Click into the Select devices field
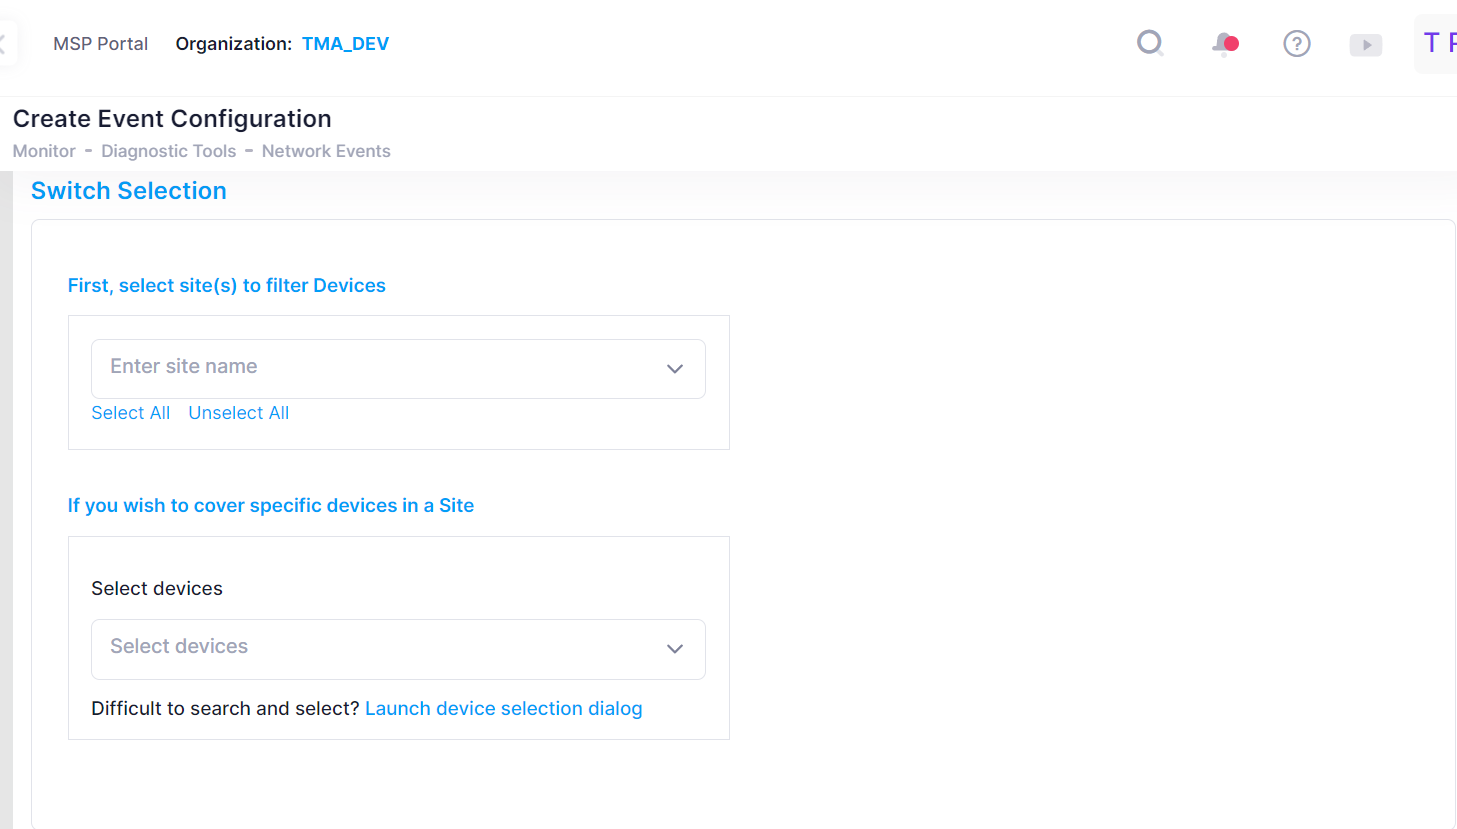This screenshot has height=829, width=1457. coord(370,647)
